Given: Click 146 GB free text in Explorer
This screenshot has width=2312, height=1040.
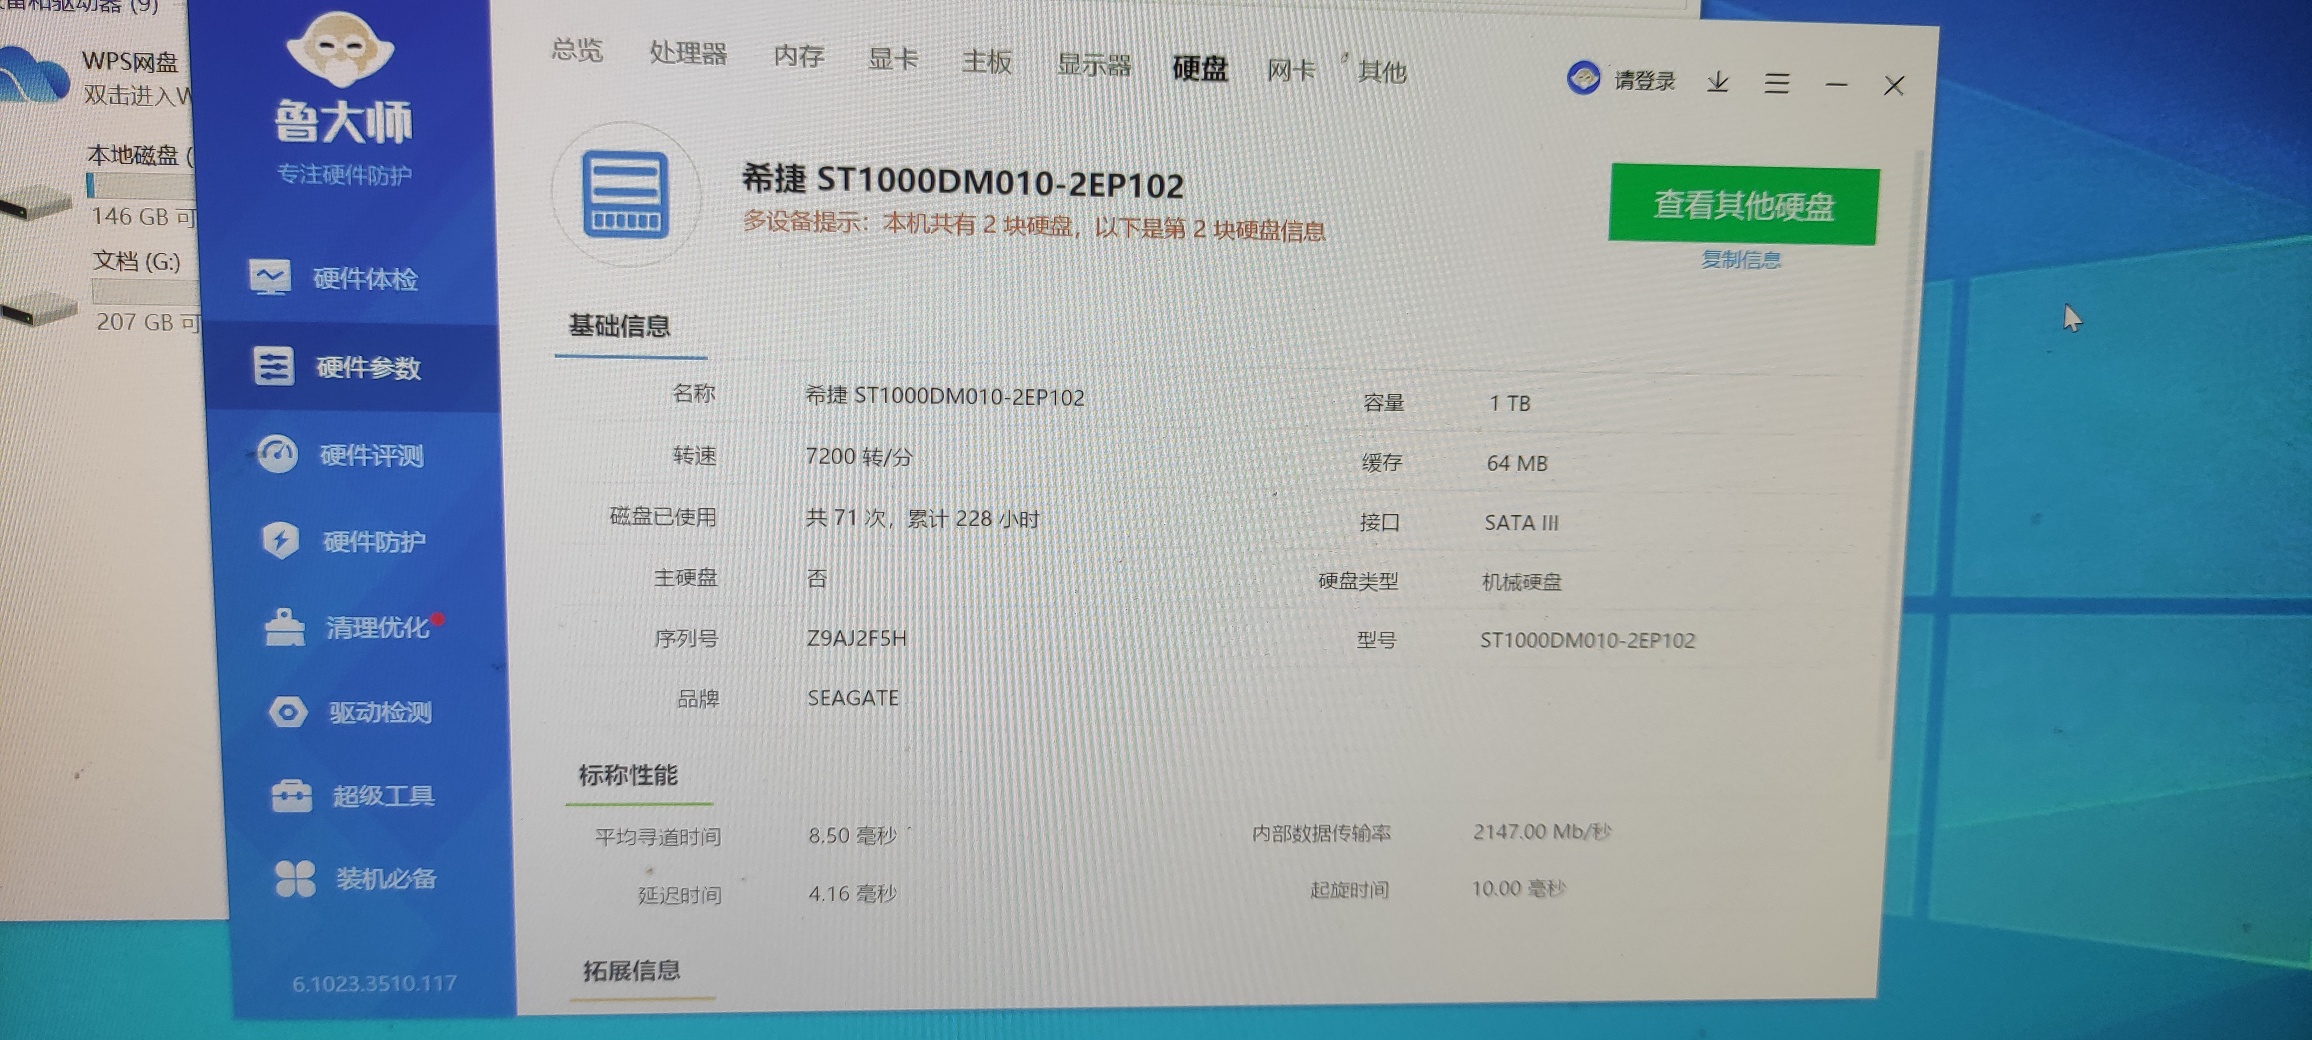Looking at the screenshot, I should point(143,216).
